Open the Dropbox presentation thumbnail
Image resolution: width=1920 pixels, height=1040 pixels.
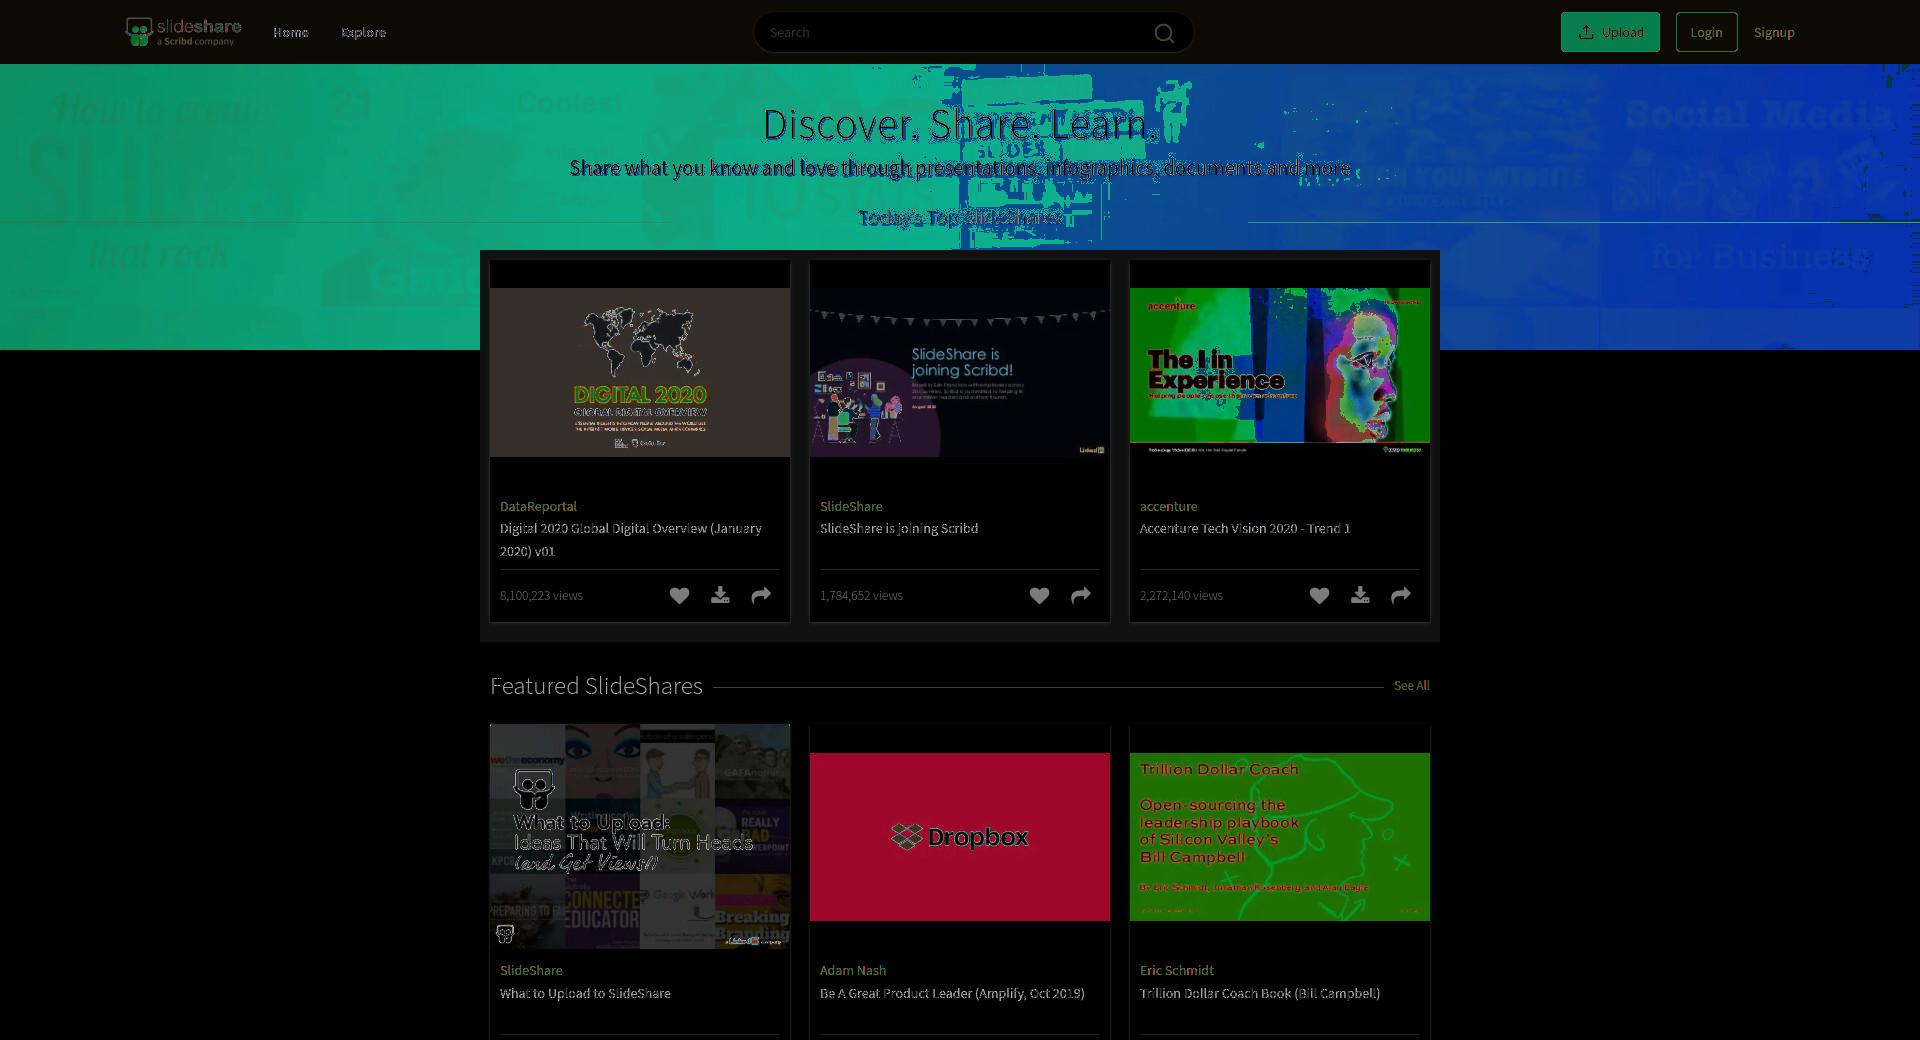pyautogui.click(x=960, y=837)
